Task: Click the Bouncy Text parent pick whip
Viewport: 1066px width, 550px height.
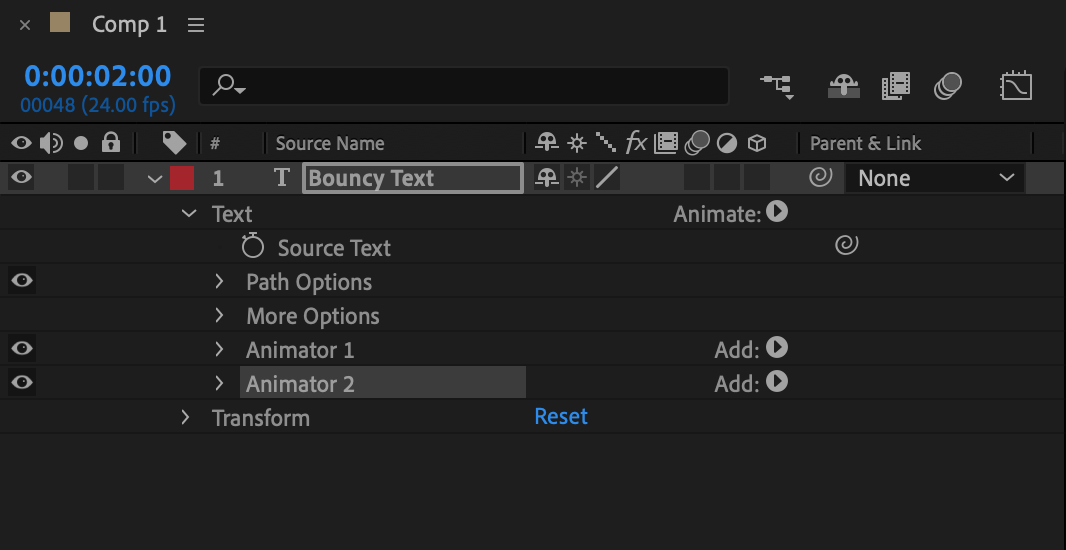Action: click(x=820, y=178)
